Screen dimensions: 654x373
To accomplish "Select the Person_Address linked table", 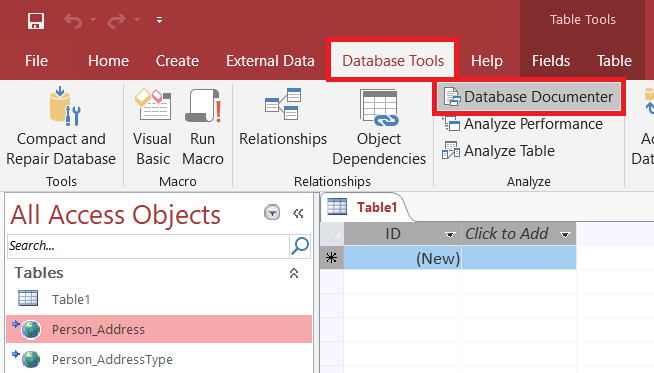I will (158, 330).
